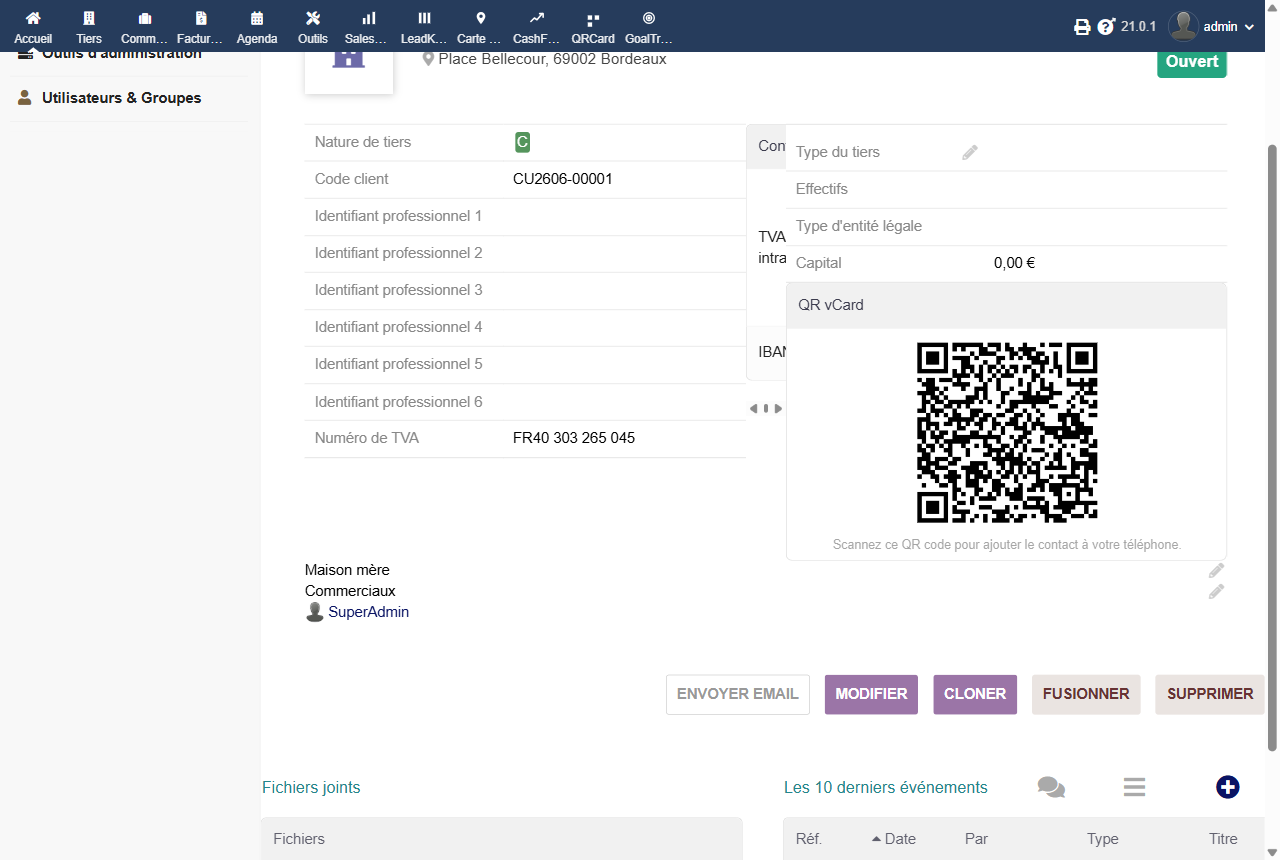
Task: Open the help icon beside version 21.0.1
Action: [x=1105, y=27]
